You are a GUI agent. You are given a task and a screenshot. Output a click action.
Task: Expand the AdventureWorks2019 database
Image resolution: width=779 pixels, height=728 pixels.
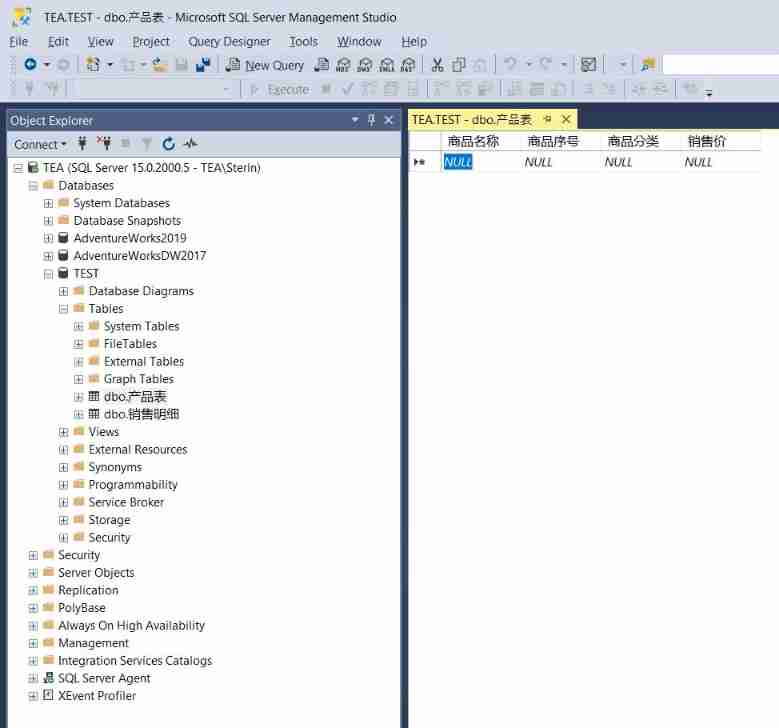pos(48,239)
